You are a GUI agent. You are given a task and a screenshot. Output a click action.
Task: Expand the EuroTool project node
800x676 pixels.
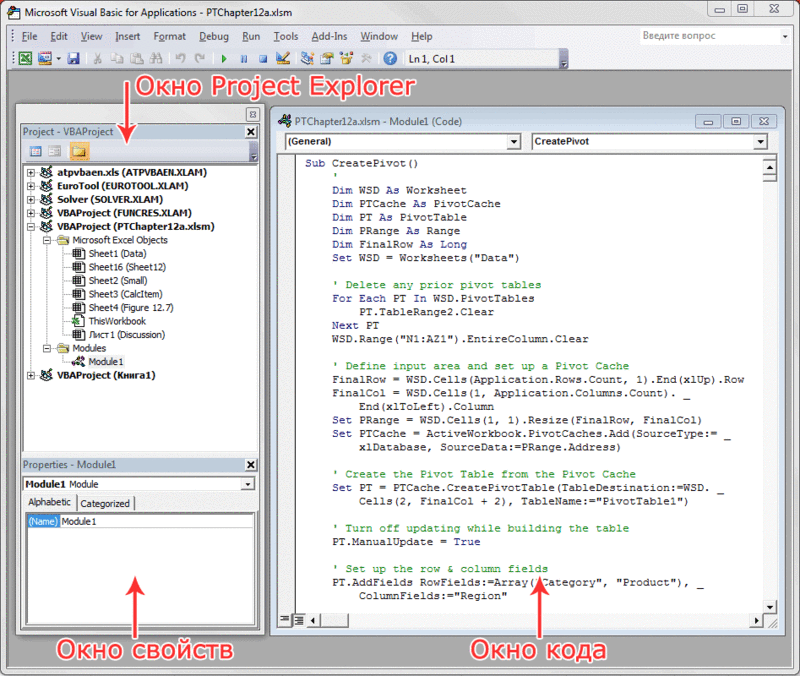[31, 186]
